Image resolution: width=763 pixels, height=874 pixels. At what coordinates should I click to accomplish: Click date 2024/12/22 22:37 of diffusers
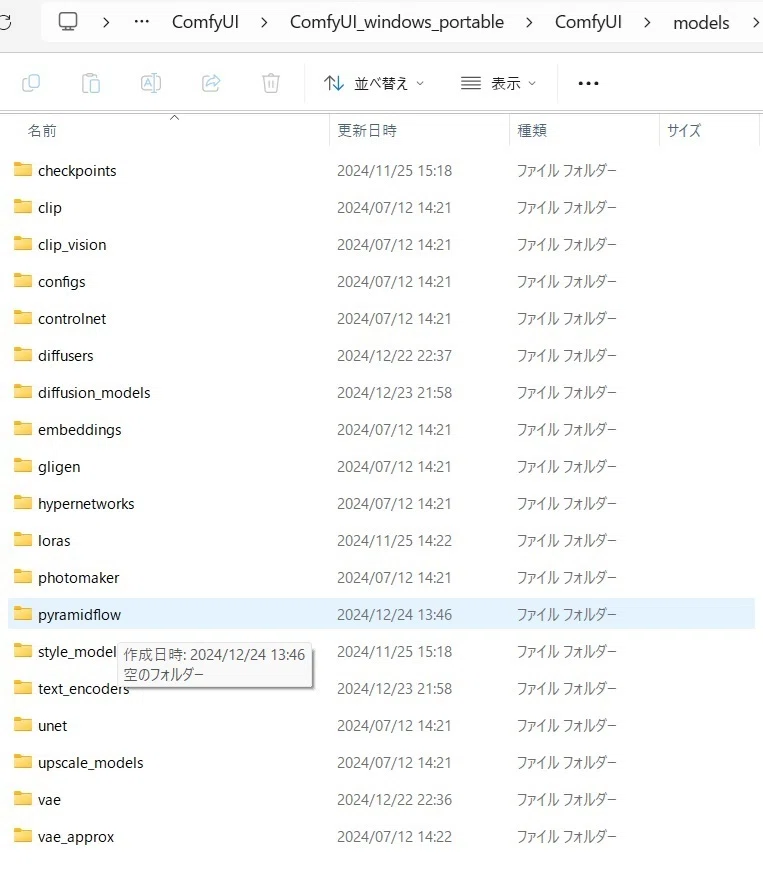(x=394, y=356)
